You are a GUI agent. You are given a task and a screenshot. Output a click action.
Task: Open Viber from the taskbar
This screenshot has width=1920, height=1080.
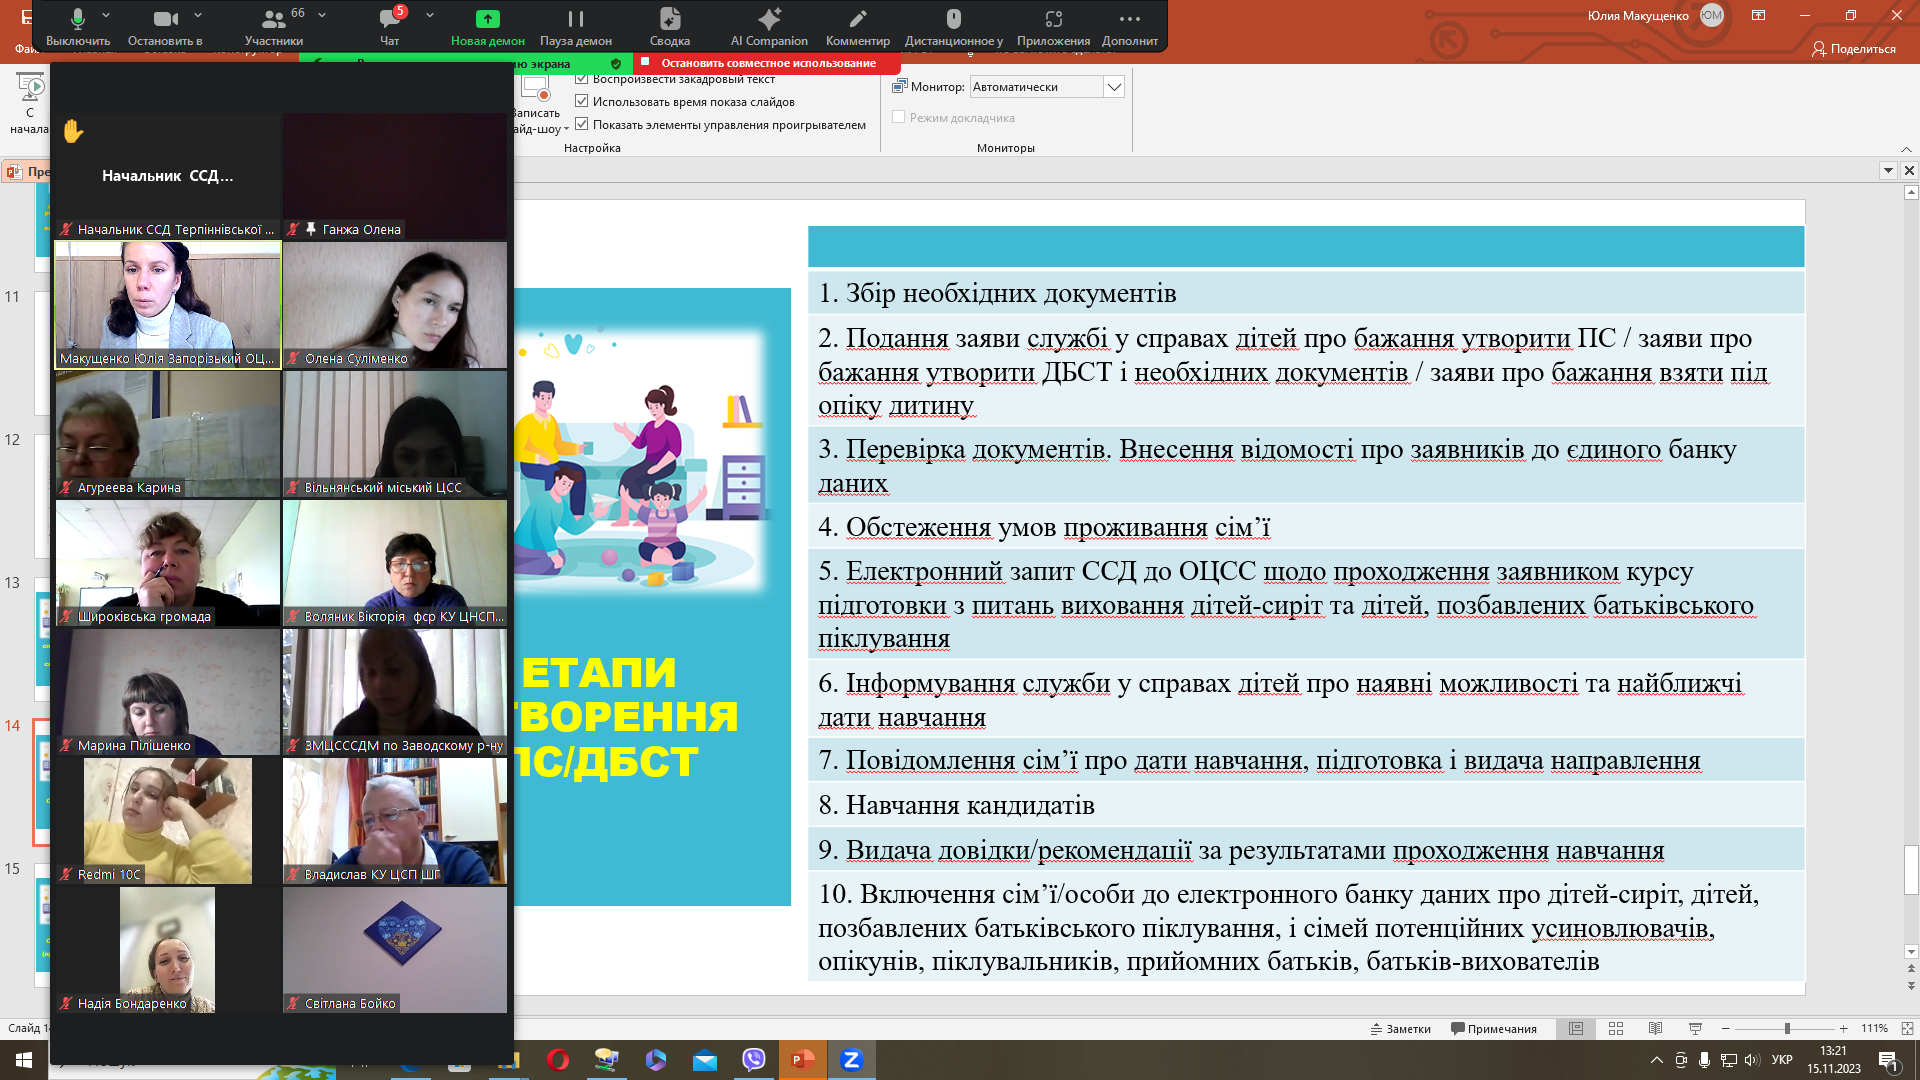[754, 1060]
